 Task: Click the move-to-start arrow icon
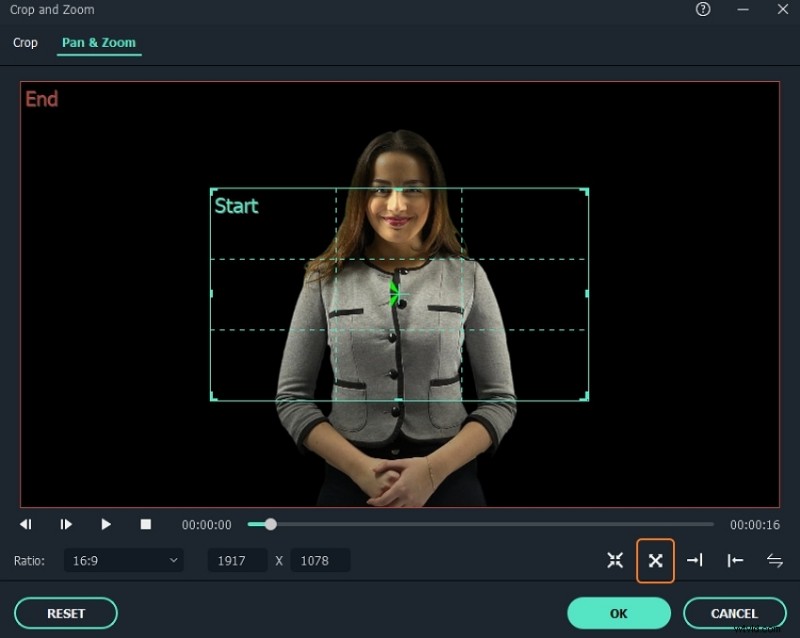735,560
